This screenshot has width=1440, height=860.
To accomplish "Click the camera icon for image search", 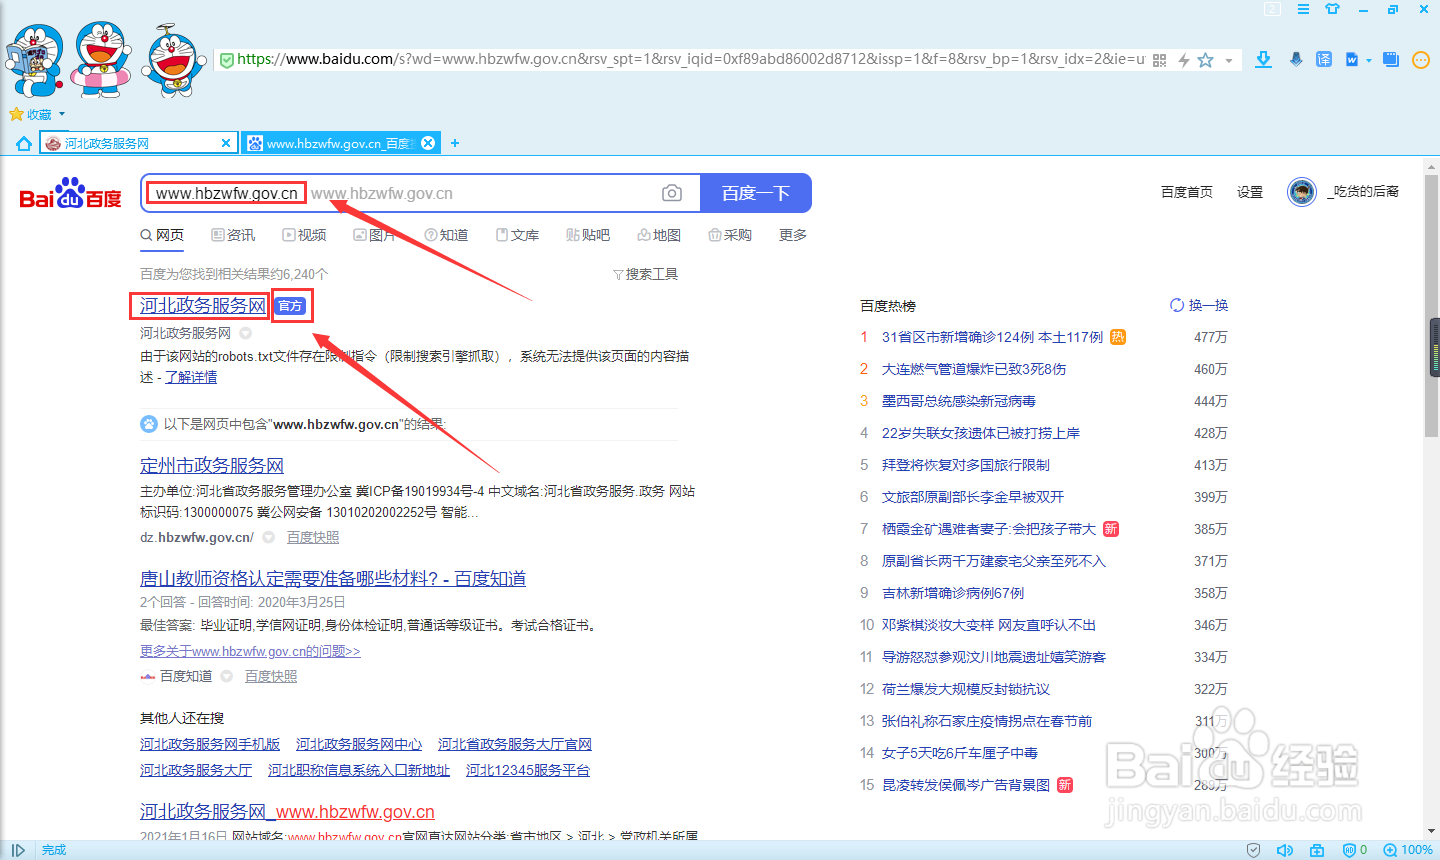I will (x=671, y=192).
